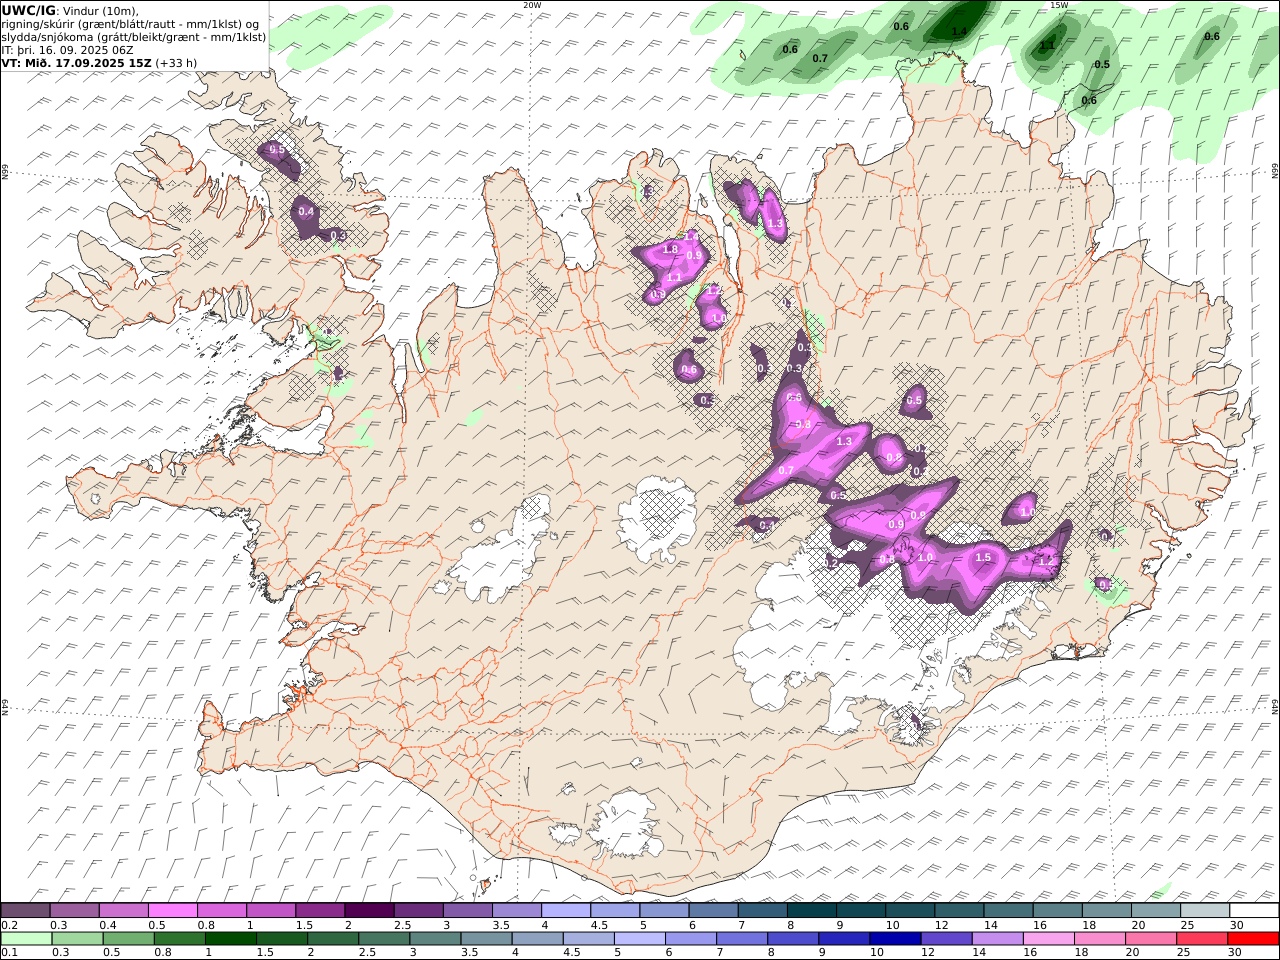1280x960 pixels.
Task: Select the upper legend swatch starting at 2.5
Action: tap(418, 911)
